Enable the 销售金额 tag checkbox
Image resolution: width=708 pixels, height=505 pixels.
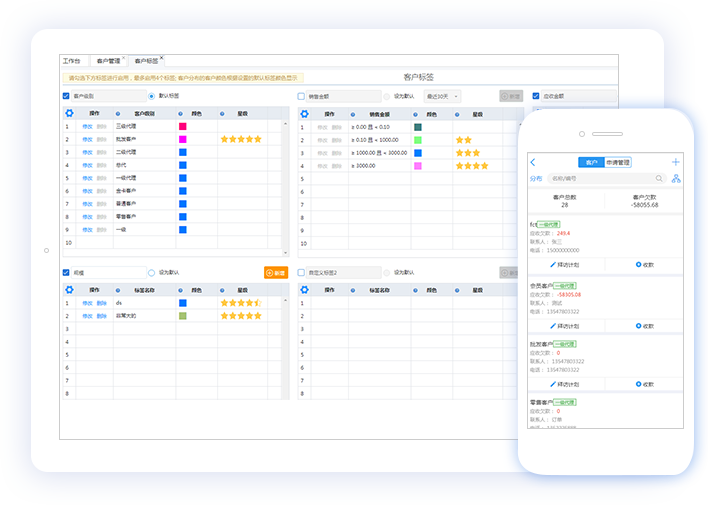click(x=301, y=96)
